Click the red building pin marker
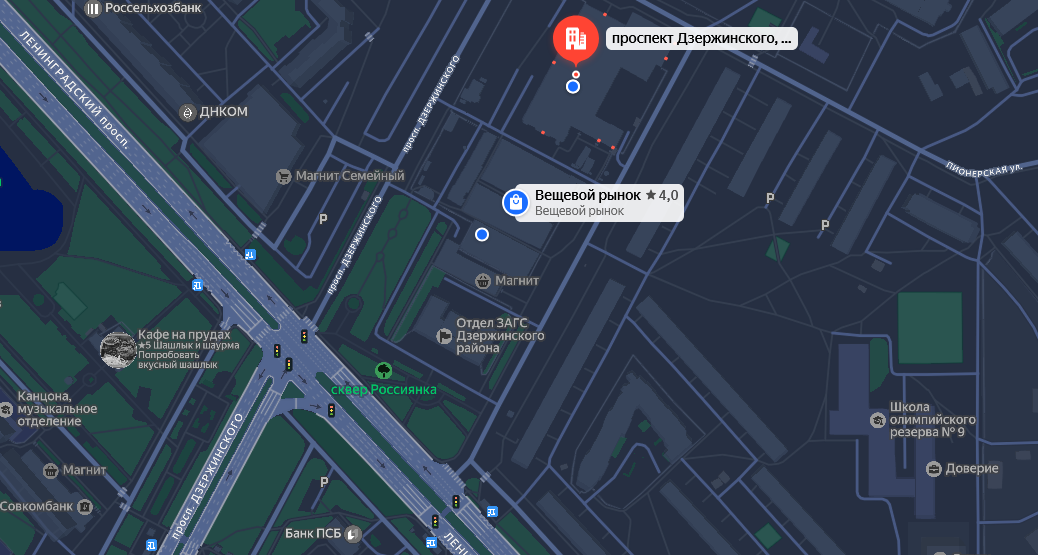Image resolution: width=1038 pixels, height=555 pixels. (575, 39)
